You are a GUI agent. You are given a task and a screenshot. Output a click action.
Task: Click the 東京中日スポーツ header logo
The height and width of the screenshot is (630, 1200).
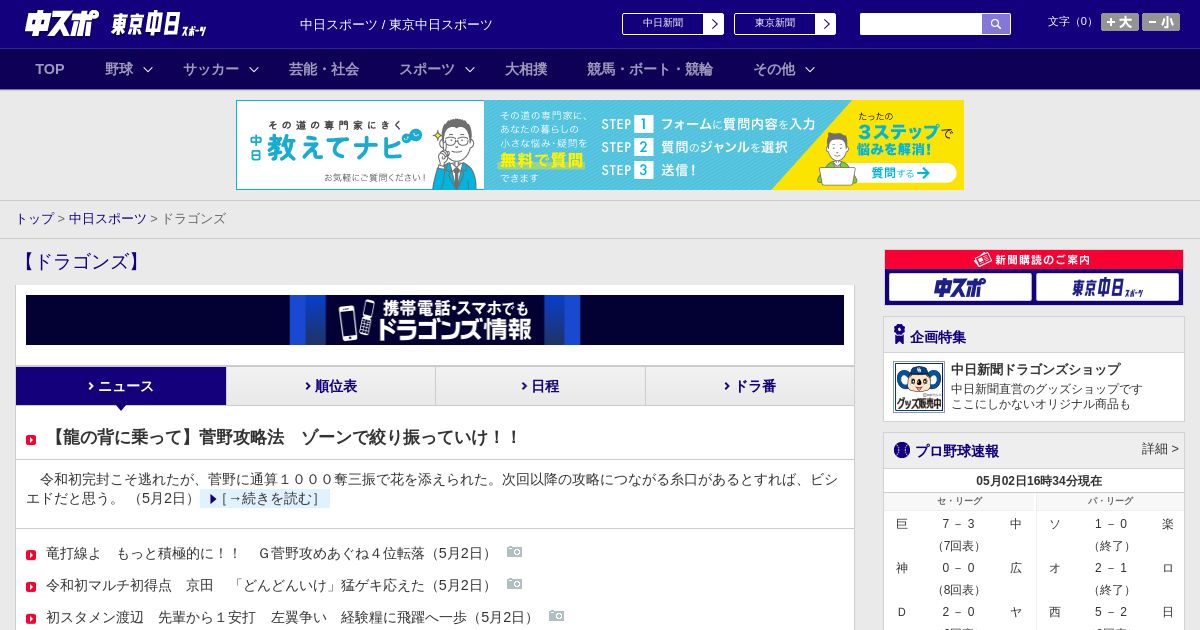tap(158, 25)
